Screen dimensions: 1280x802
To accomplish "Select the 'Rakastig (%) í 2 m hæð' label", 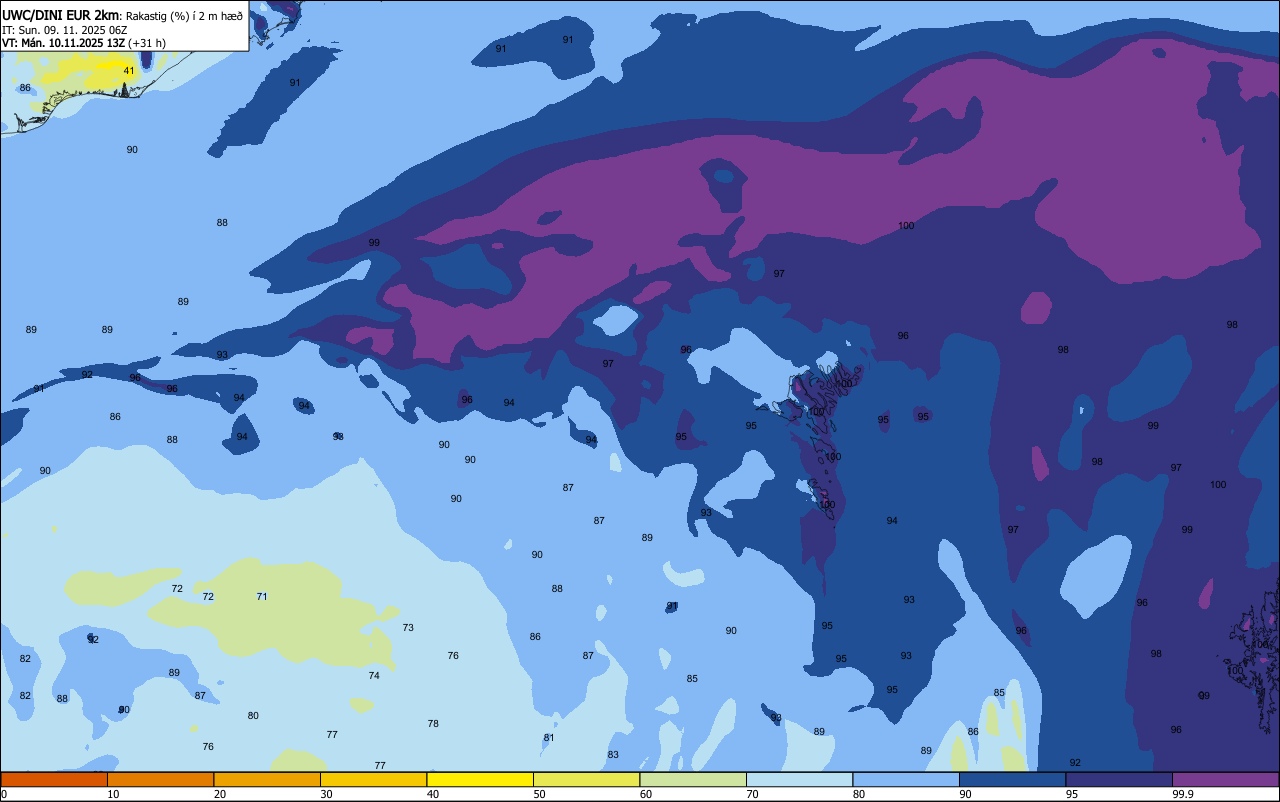I will pos(184,15).
